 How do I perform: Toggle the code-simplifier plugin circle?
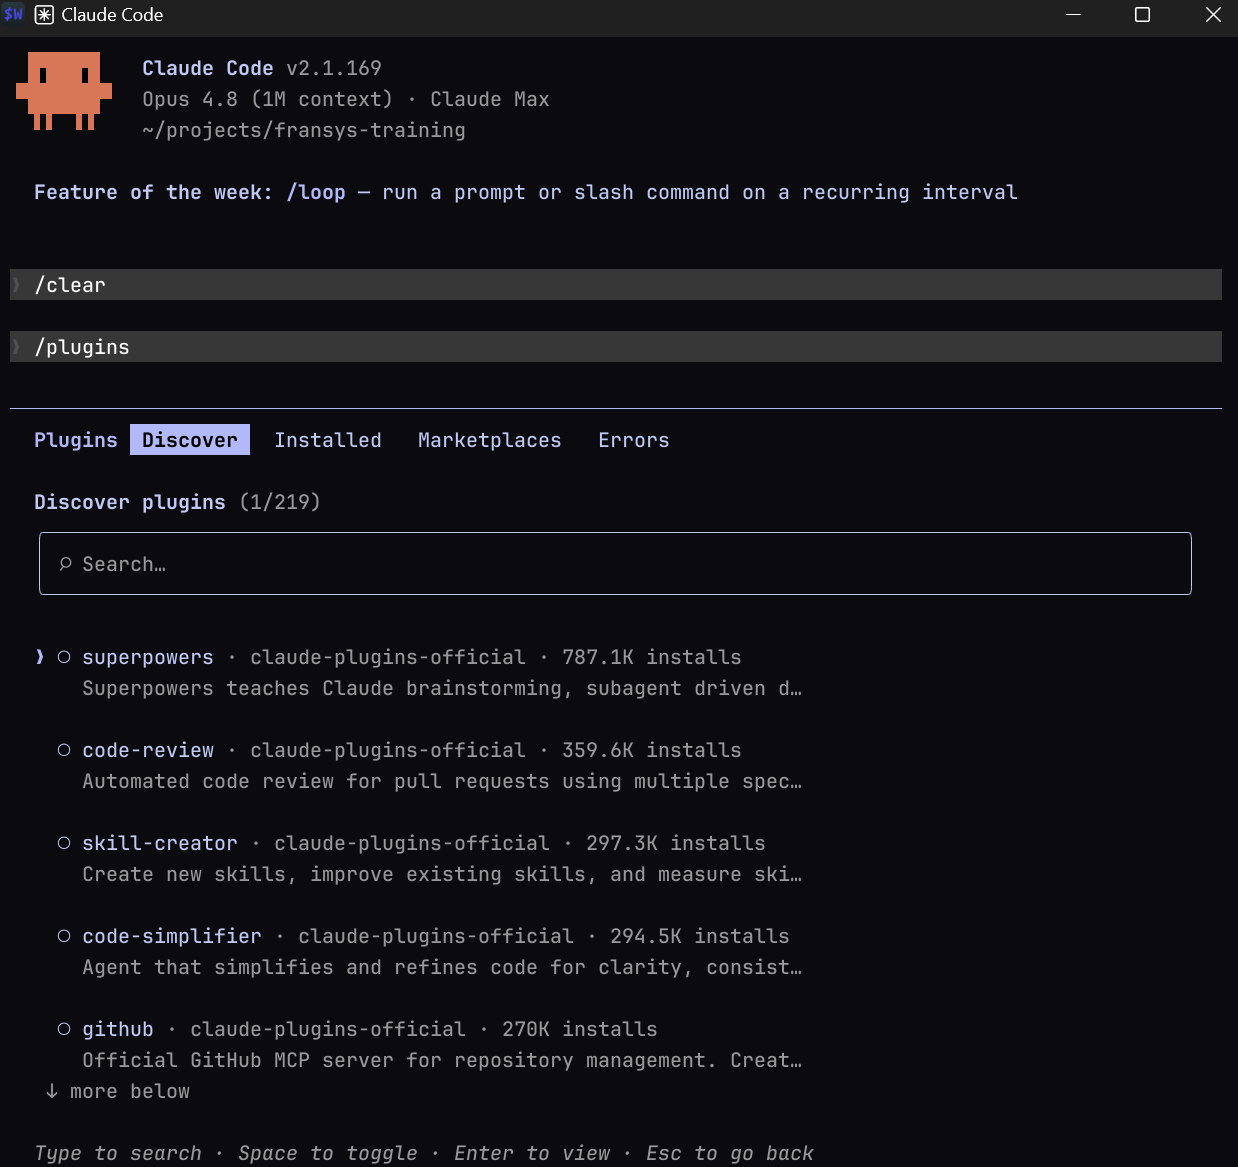click(64, 936)
